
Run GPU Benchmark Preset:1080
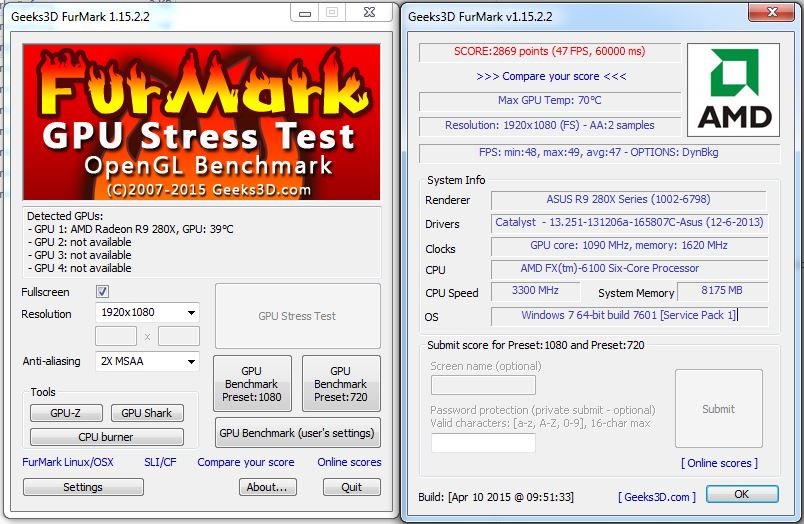pos(252,384)
